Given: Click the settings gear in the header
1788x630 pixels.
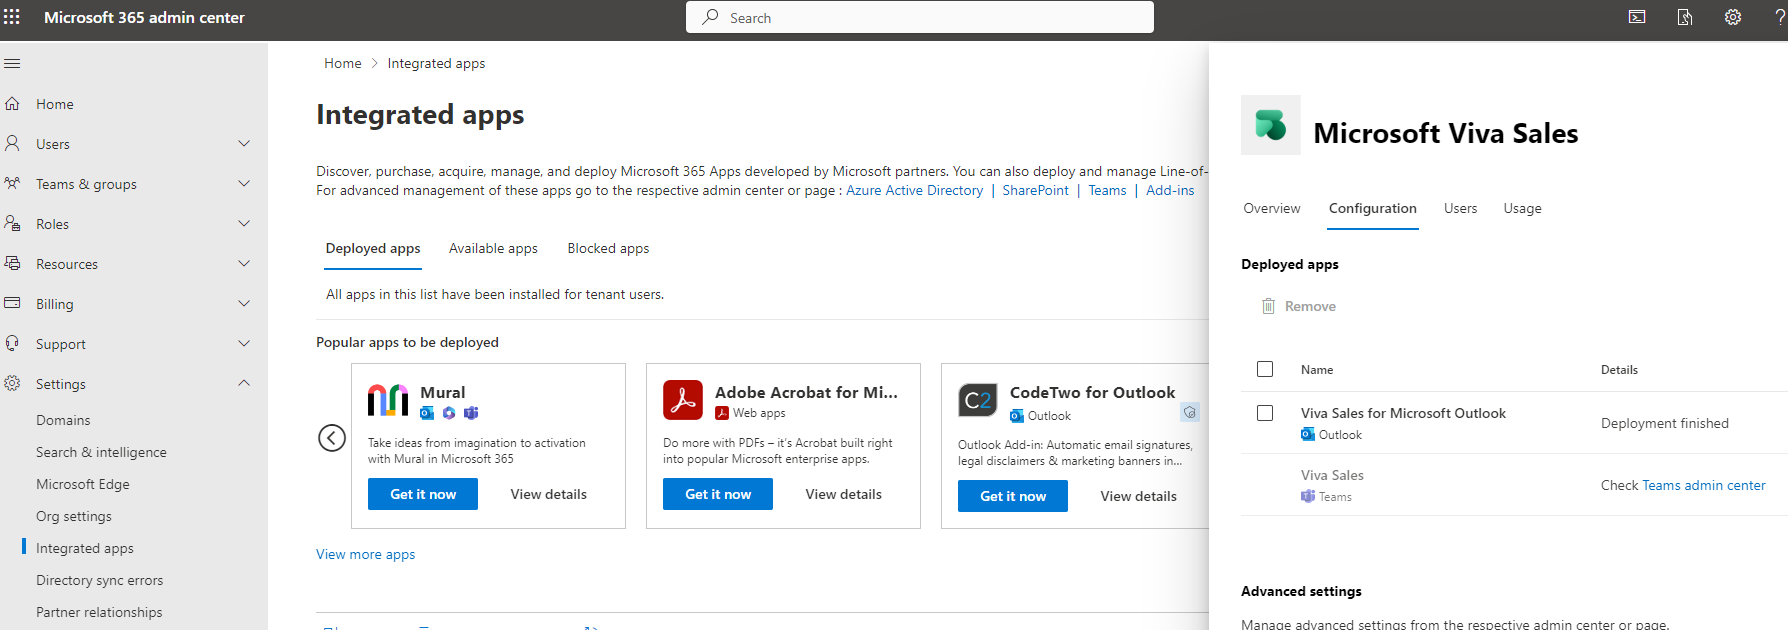Looking at the screenshot, I should coord(1733,17).
